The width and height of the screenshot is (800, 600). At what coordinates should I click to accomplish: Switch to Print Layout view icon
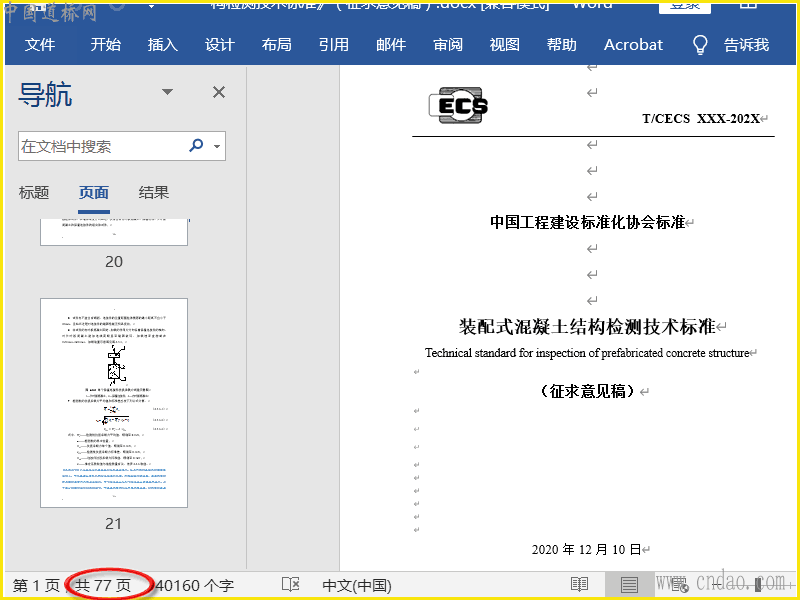pyautogui.click(x=629, y=585)
